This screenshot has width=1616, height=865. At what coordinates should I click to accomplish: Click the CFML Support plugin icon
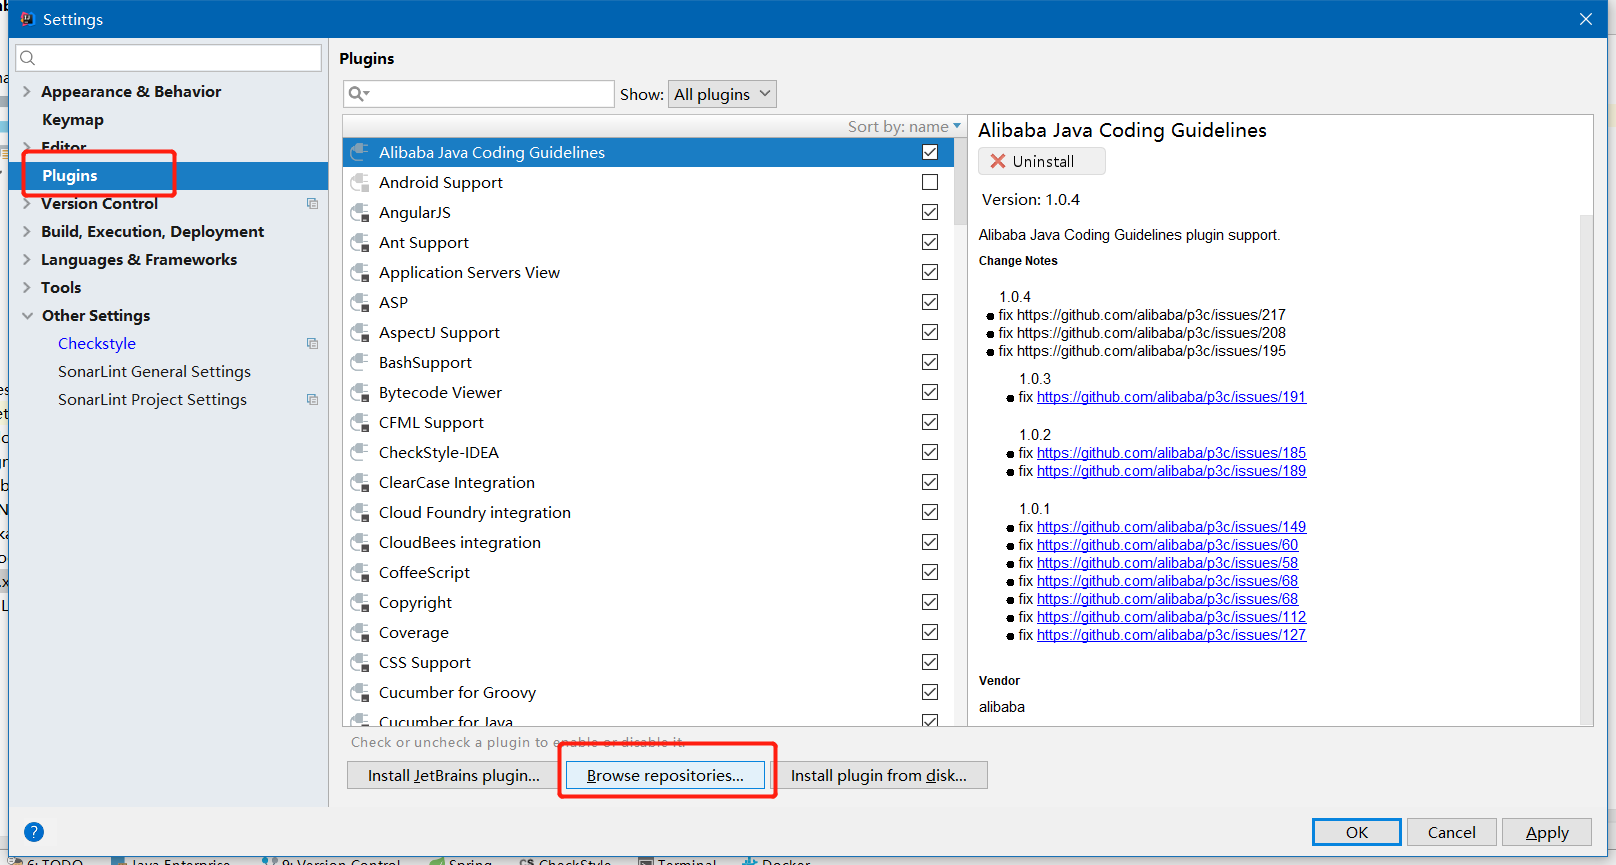(360, 422)
